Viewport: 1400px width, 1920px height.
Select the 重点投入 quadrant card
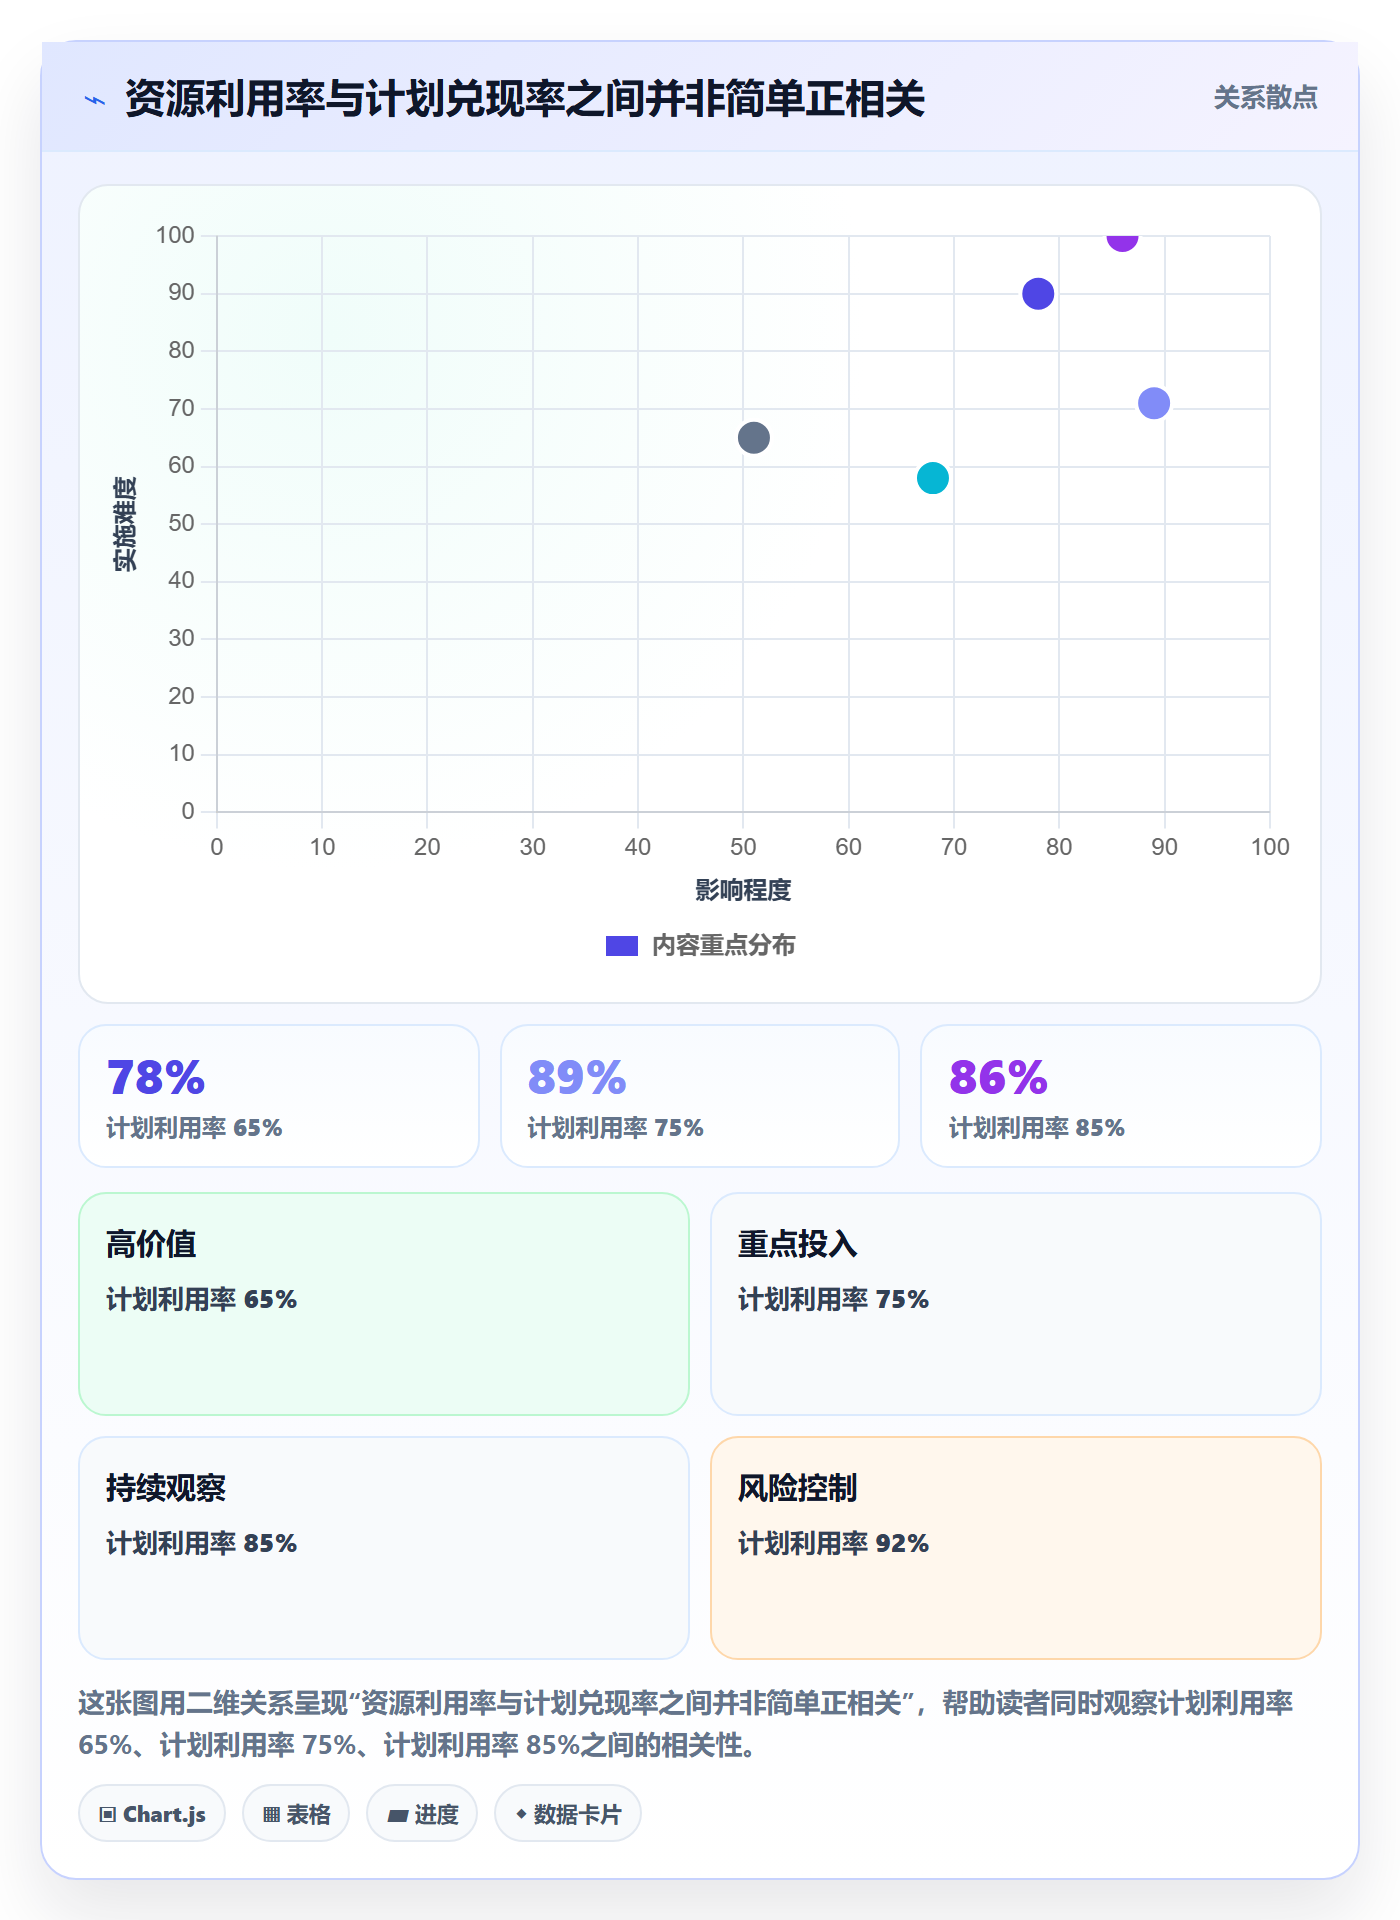pos(1016,1304)
